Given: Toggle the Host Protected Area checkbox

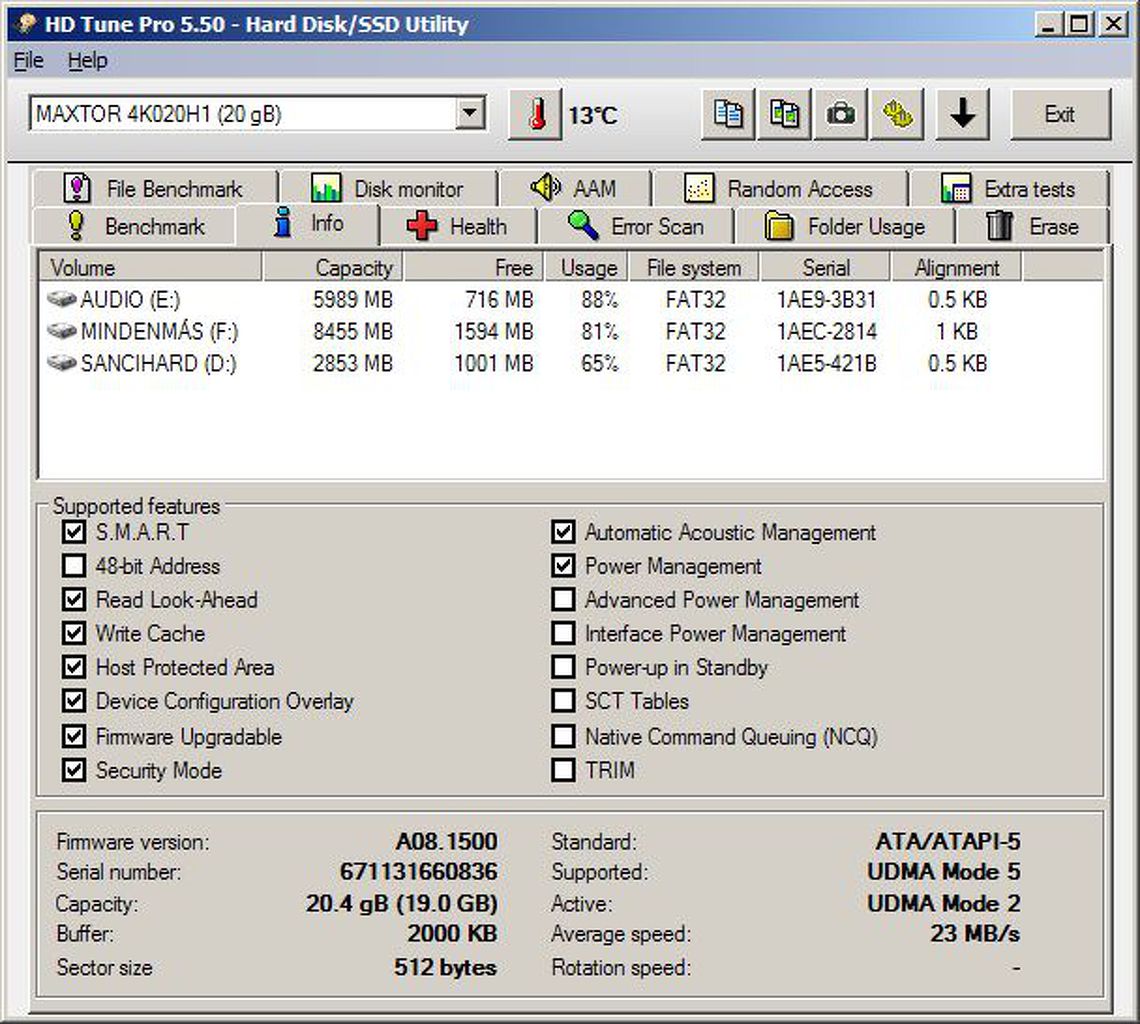Looking at the screenshot, I should (73, 667).
